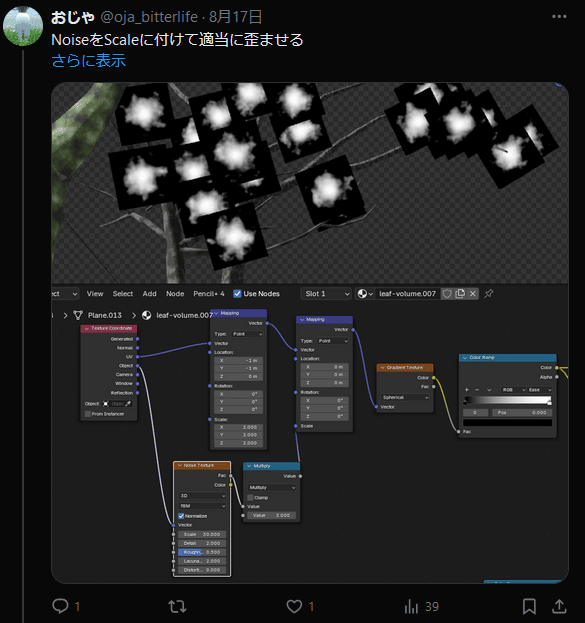
Task: Click the unlink material X icon
Action: tap(473, 294)
